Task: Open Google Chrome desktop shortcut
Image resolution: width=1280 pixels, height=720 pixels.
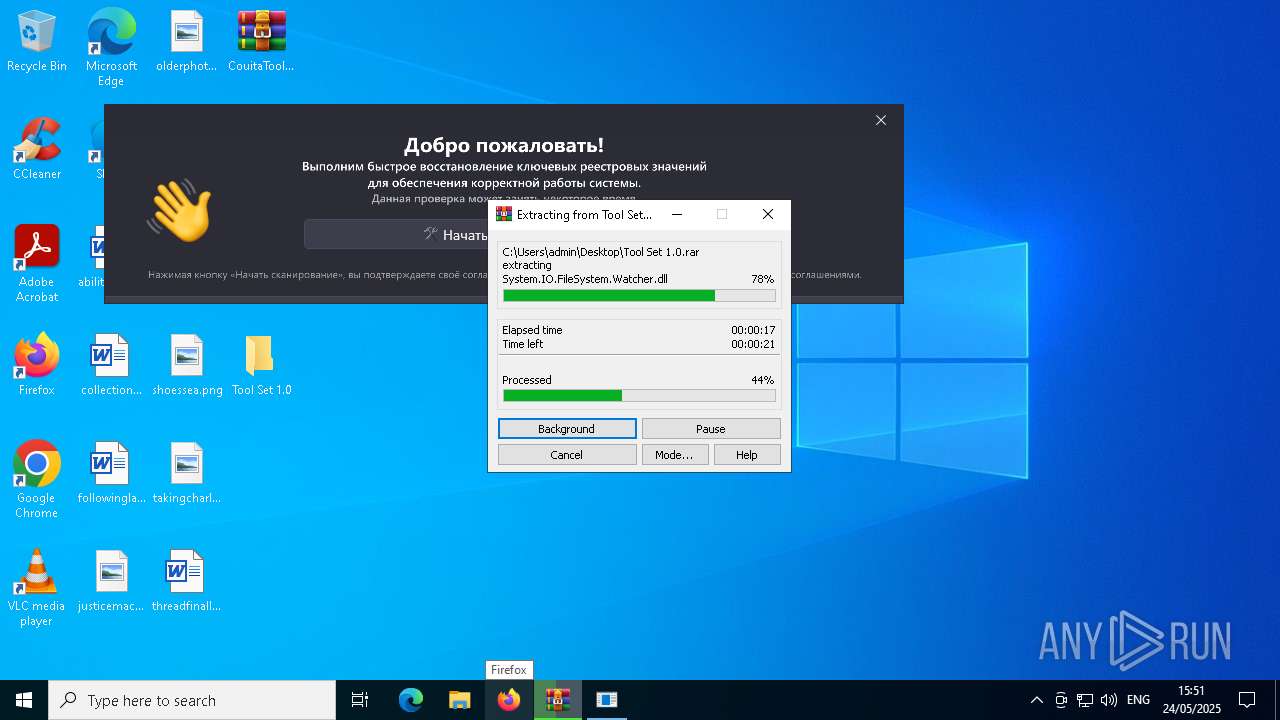Action: click(37, 480)
